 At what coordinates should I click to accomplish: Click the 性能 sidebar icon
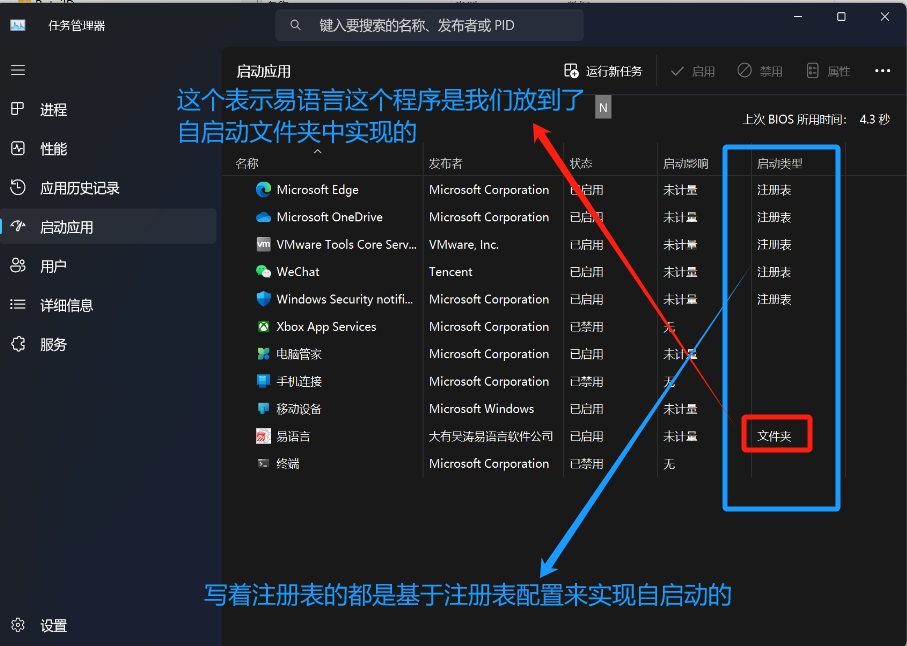(18, 148)
